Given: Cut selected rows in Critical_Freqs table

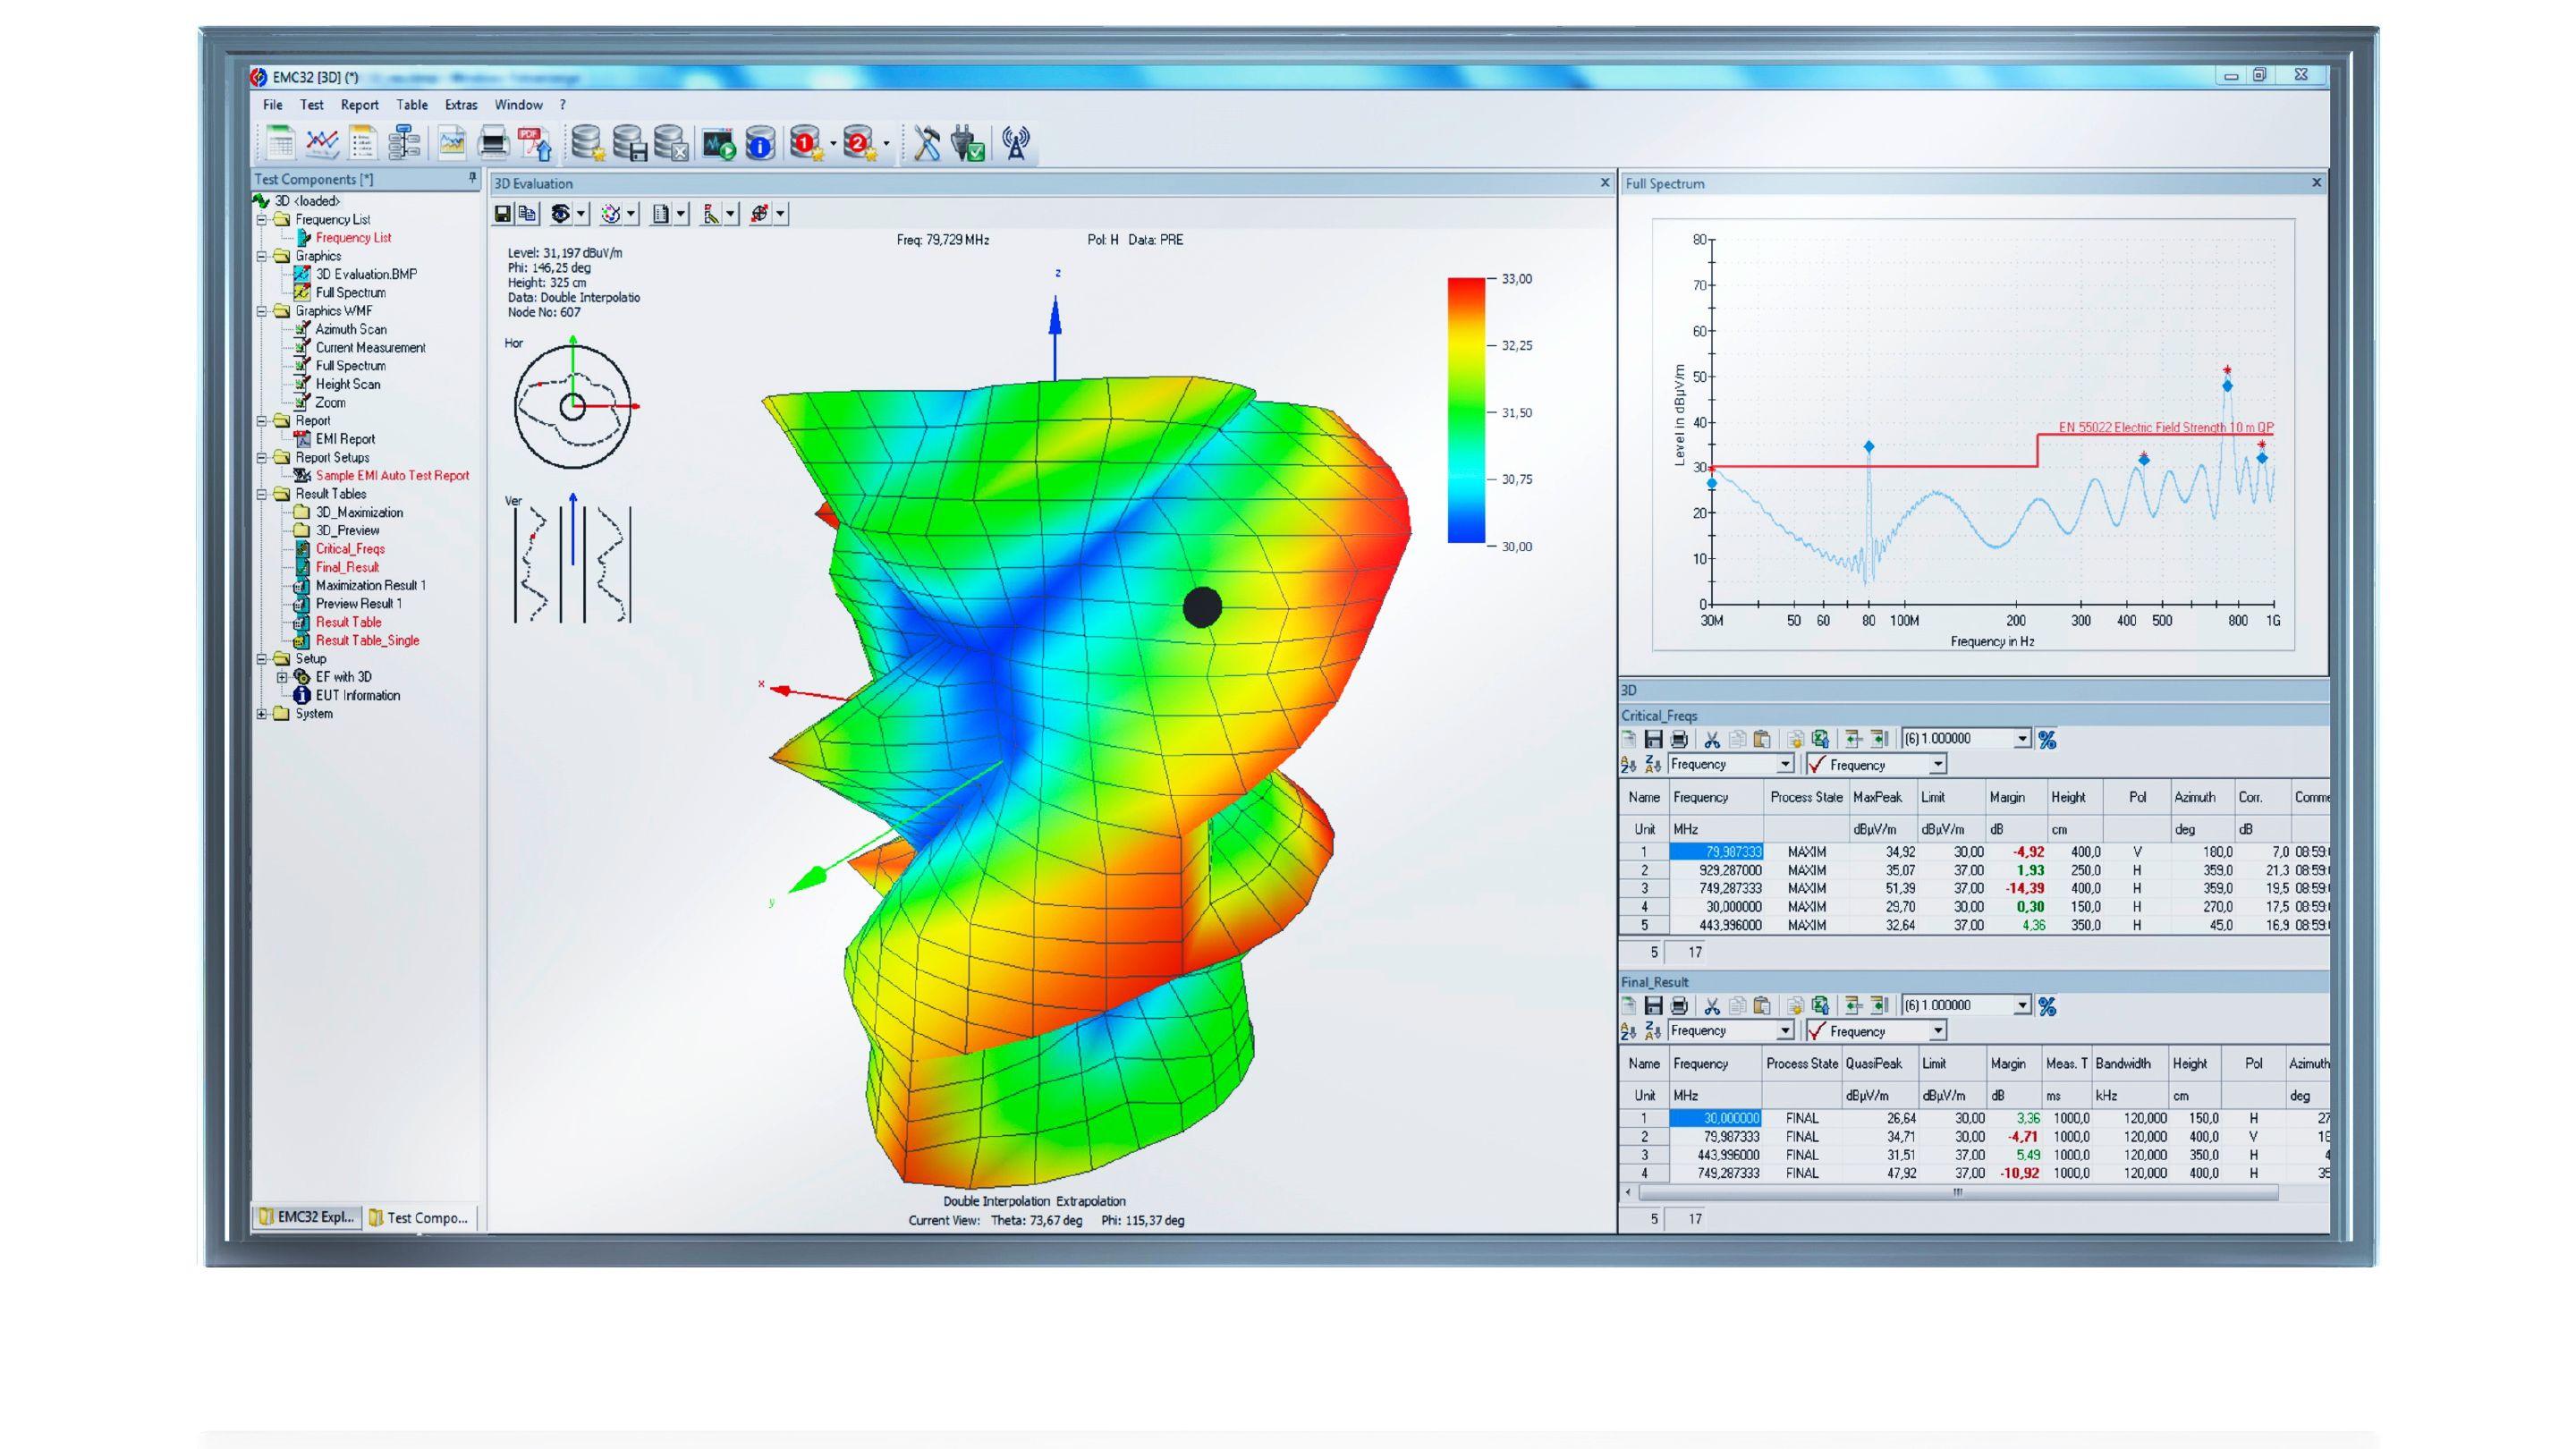Looking at the screenshot, I should pos(1713,739).
